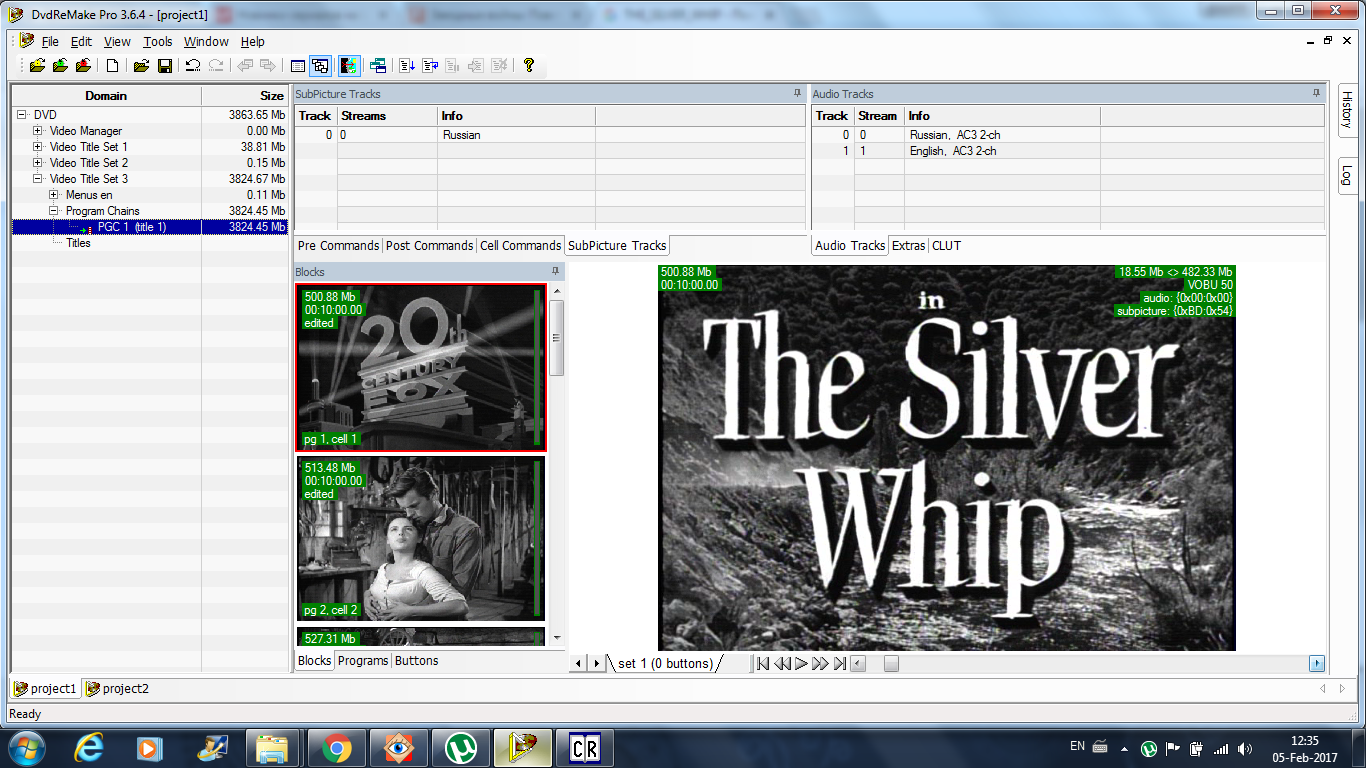1366x768 pixels.
Task: Click the red-arrow export folder toolbar icon
Action: click(83, 66)
